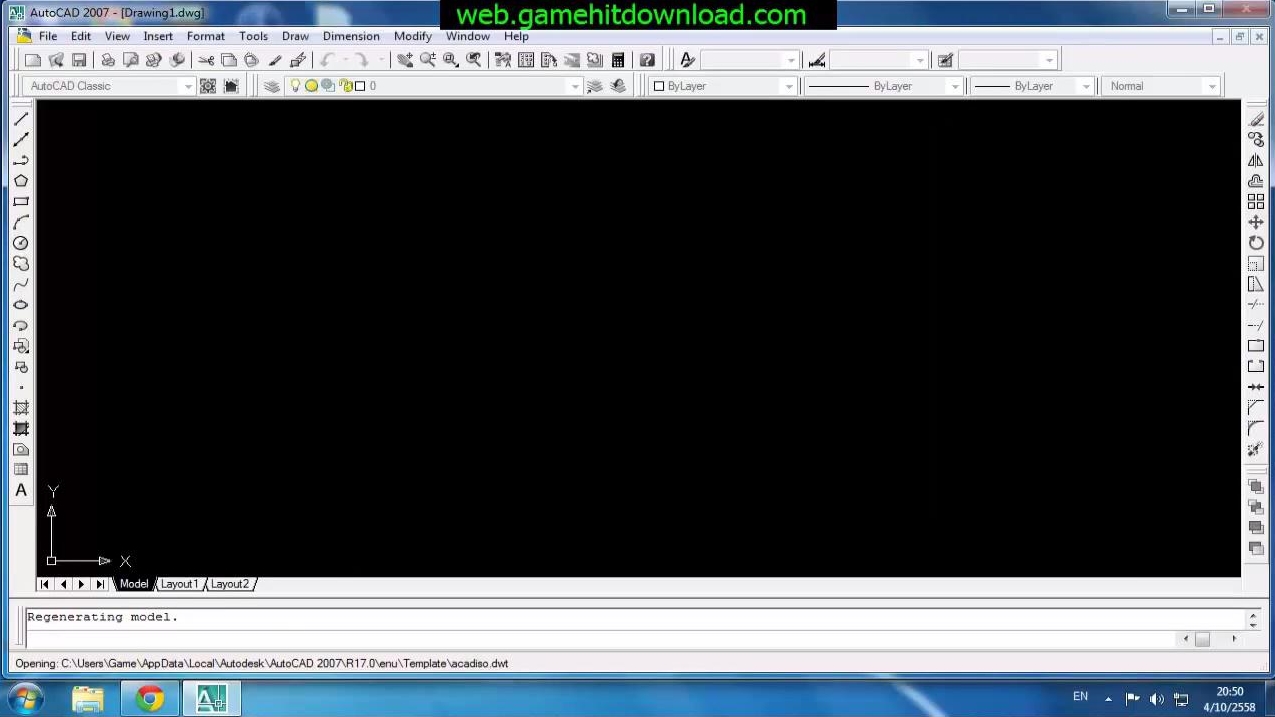Screen dimensions: 1275x717
Task: Open the Help question-mark icon
Action: 647,60
